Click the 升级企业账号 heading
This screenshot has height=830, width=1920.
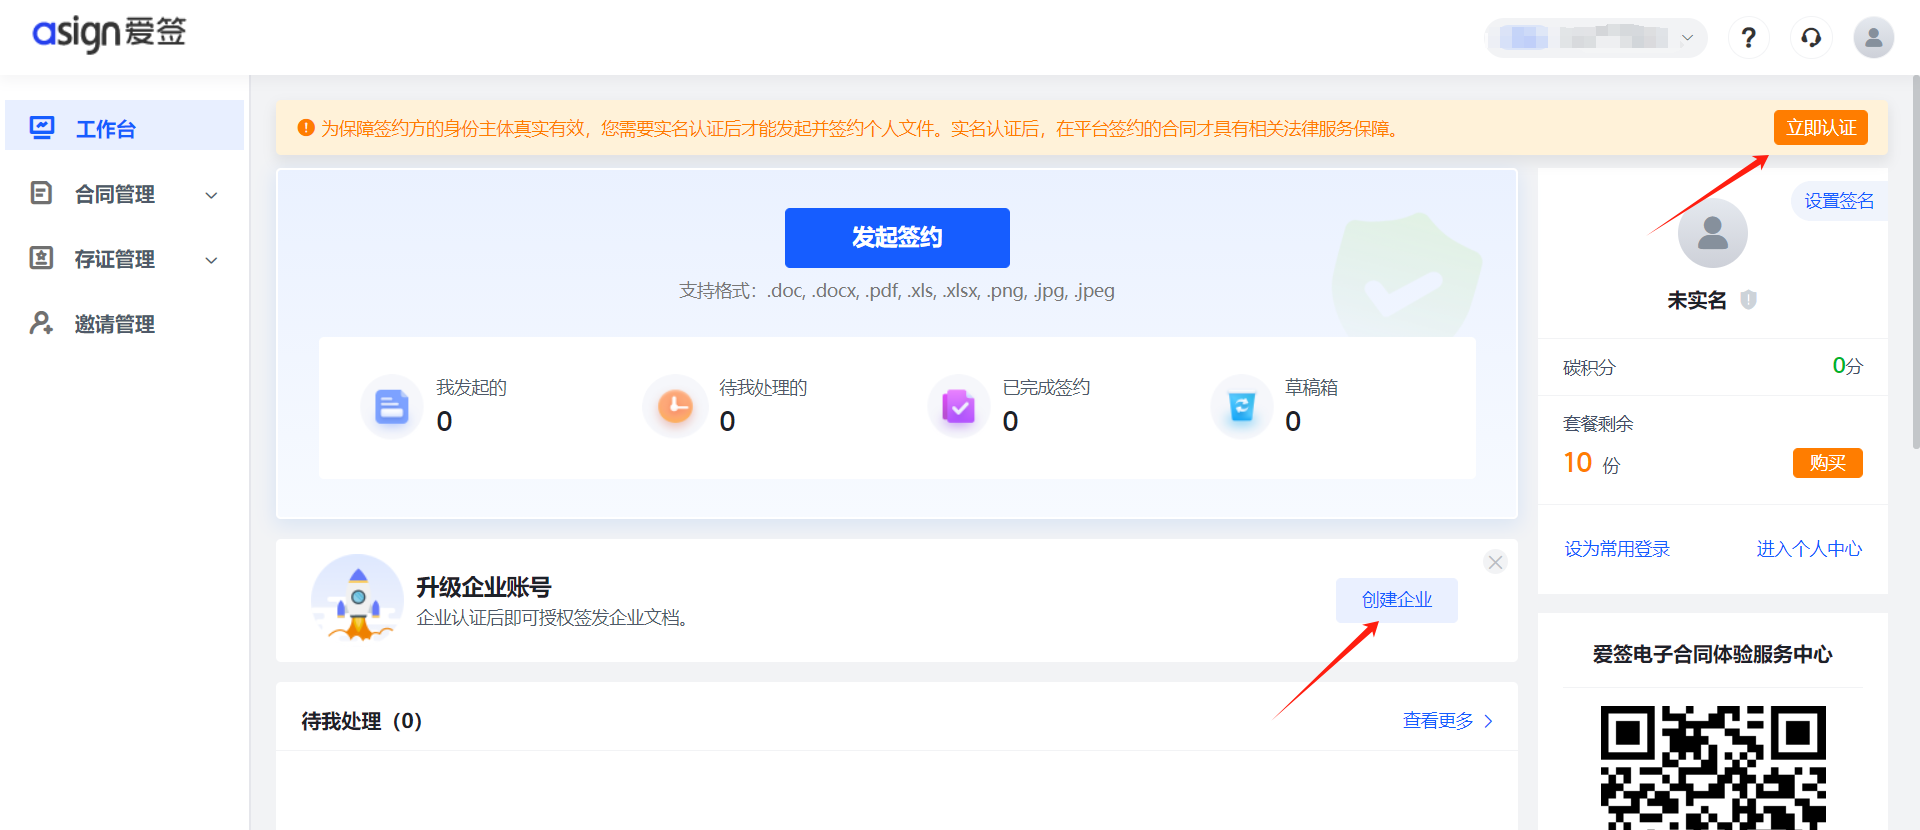(484, 587)
